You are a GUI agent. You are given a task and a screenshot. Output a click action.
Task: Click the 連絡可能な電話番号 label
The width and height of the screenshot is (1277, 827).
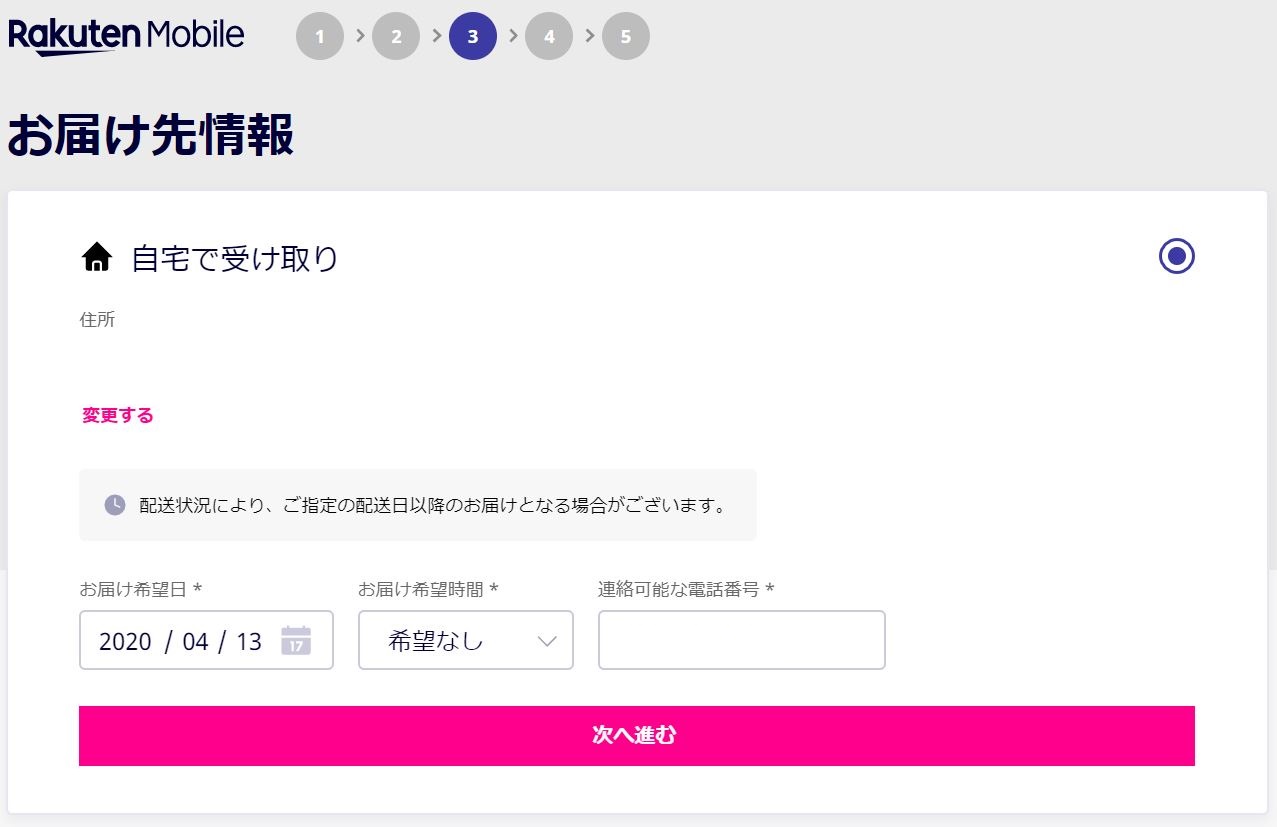687,590
